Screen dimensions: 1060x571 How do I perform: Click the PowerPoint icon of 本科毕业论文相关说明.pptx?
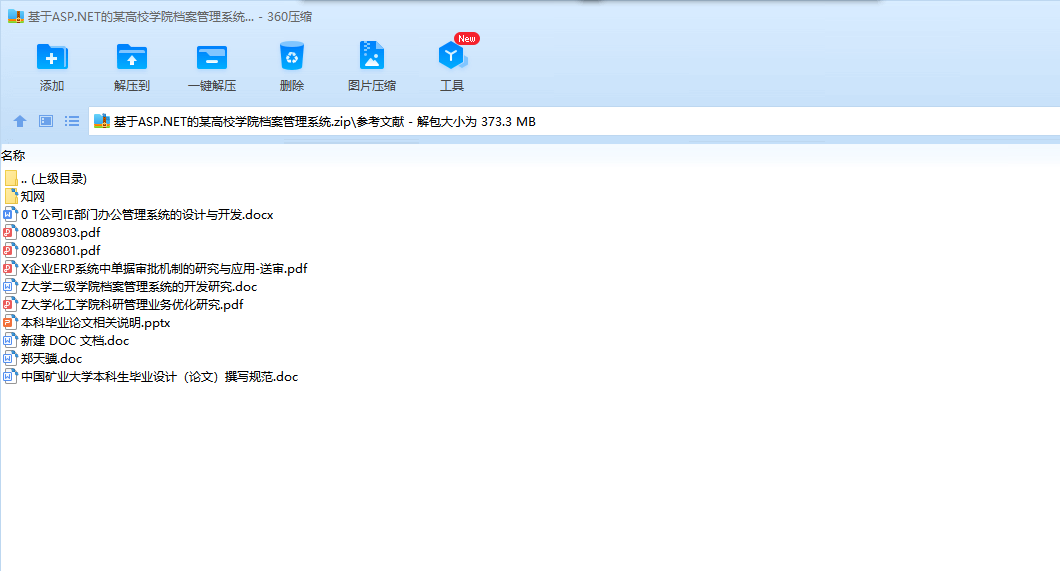pos(10,323)
